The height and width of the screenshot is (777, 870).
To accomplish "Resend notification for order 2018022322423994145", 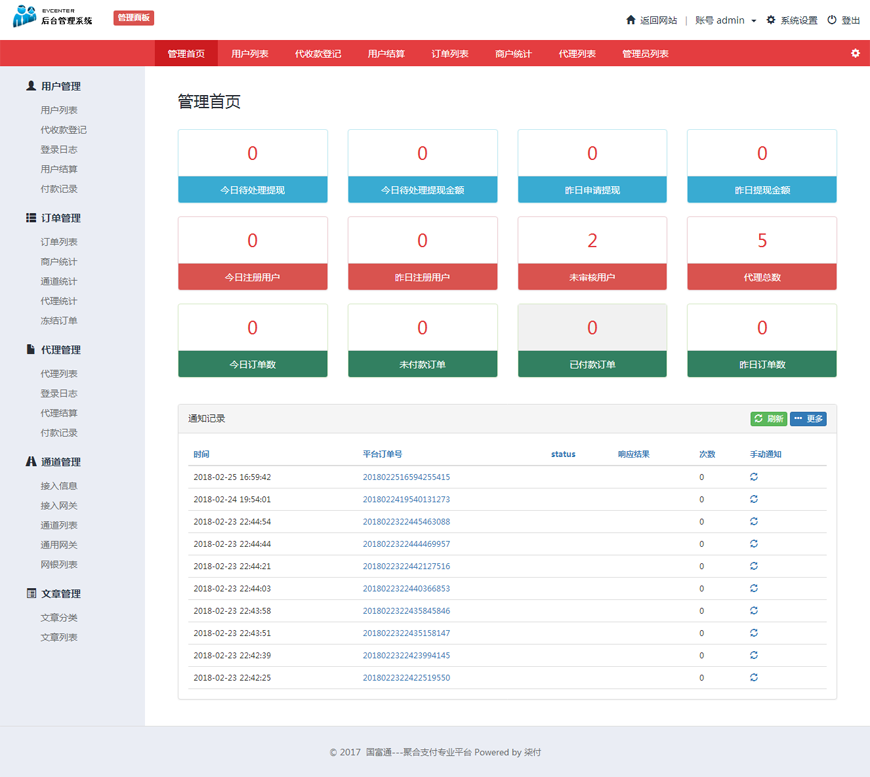I will tap(753, 655).
